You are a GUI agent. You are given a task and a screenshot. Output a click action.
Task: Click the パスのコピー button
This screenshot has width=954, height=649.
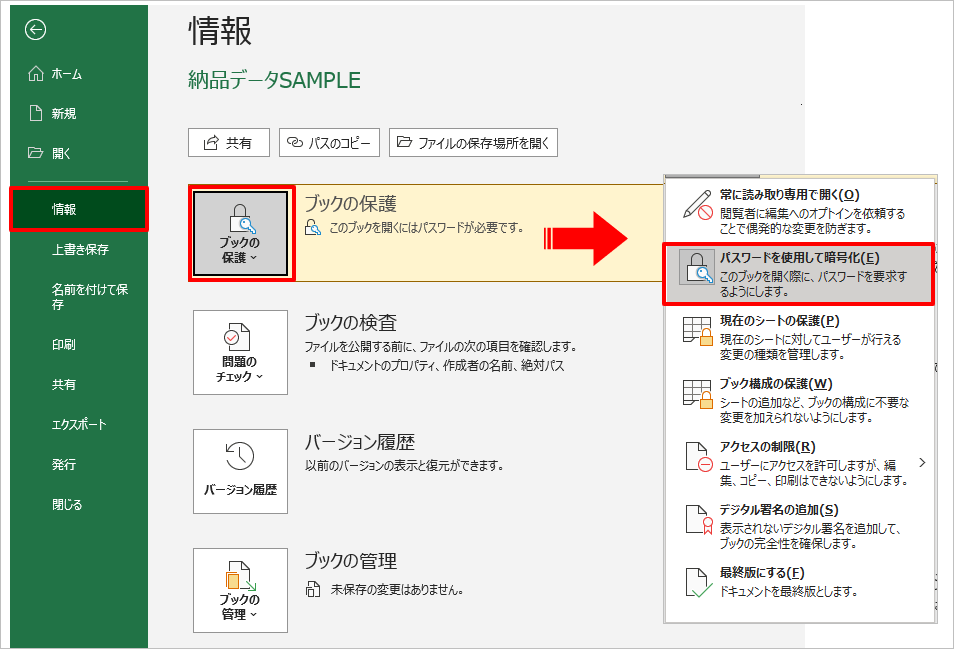click(x=329, y=143)
